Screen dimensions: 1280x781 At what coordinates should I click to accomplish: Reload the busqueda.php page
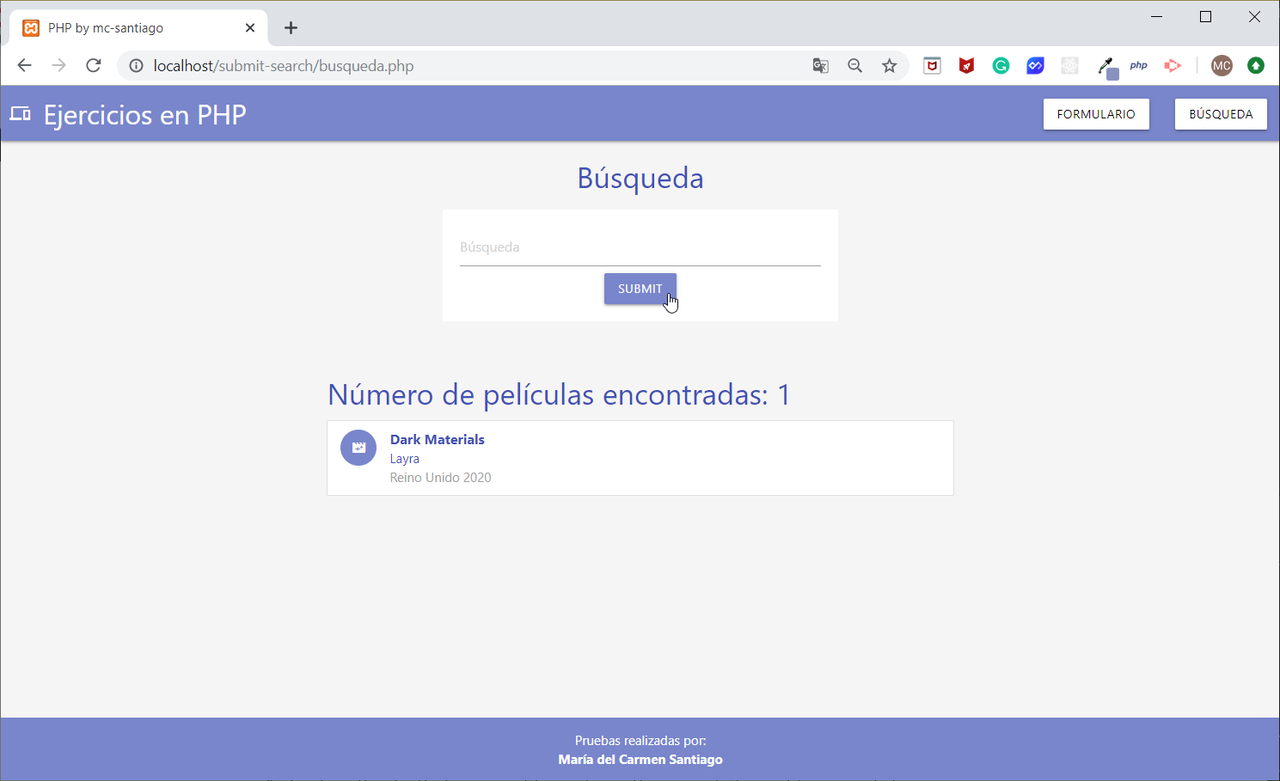pos(93,65)
